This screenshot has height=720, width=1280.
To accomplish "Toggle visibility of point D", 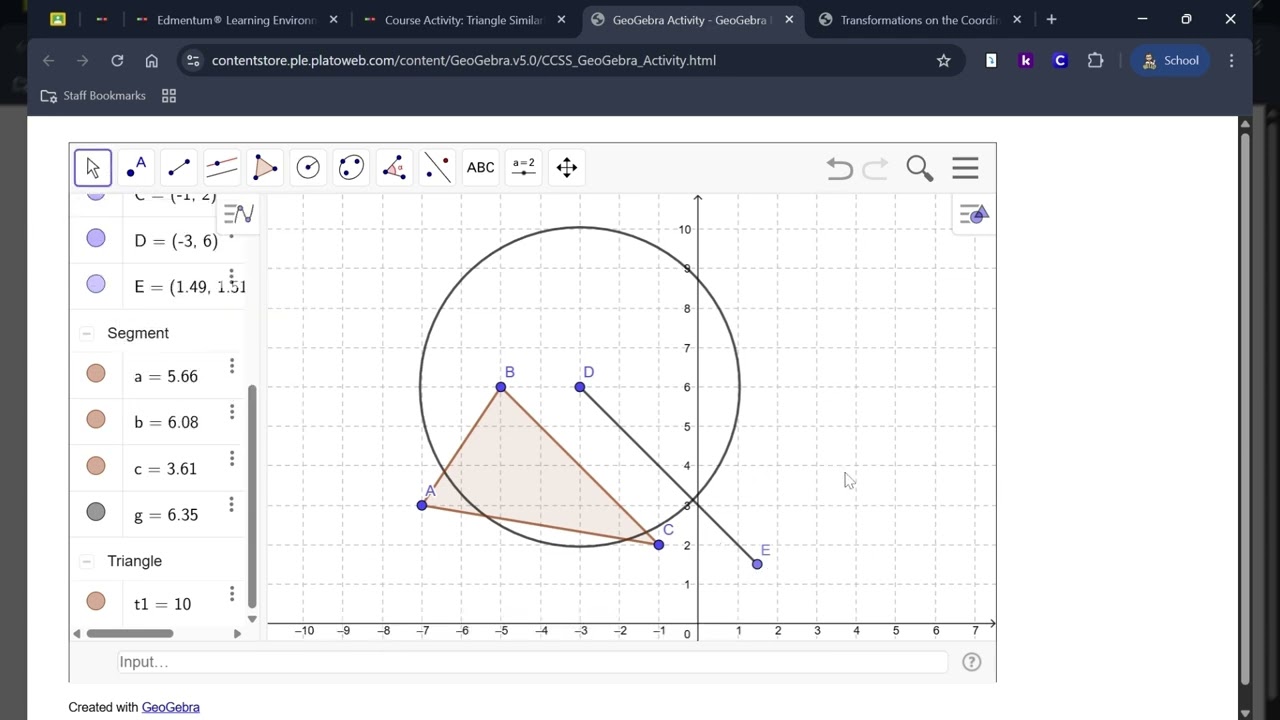I will coord(96,238).
